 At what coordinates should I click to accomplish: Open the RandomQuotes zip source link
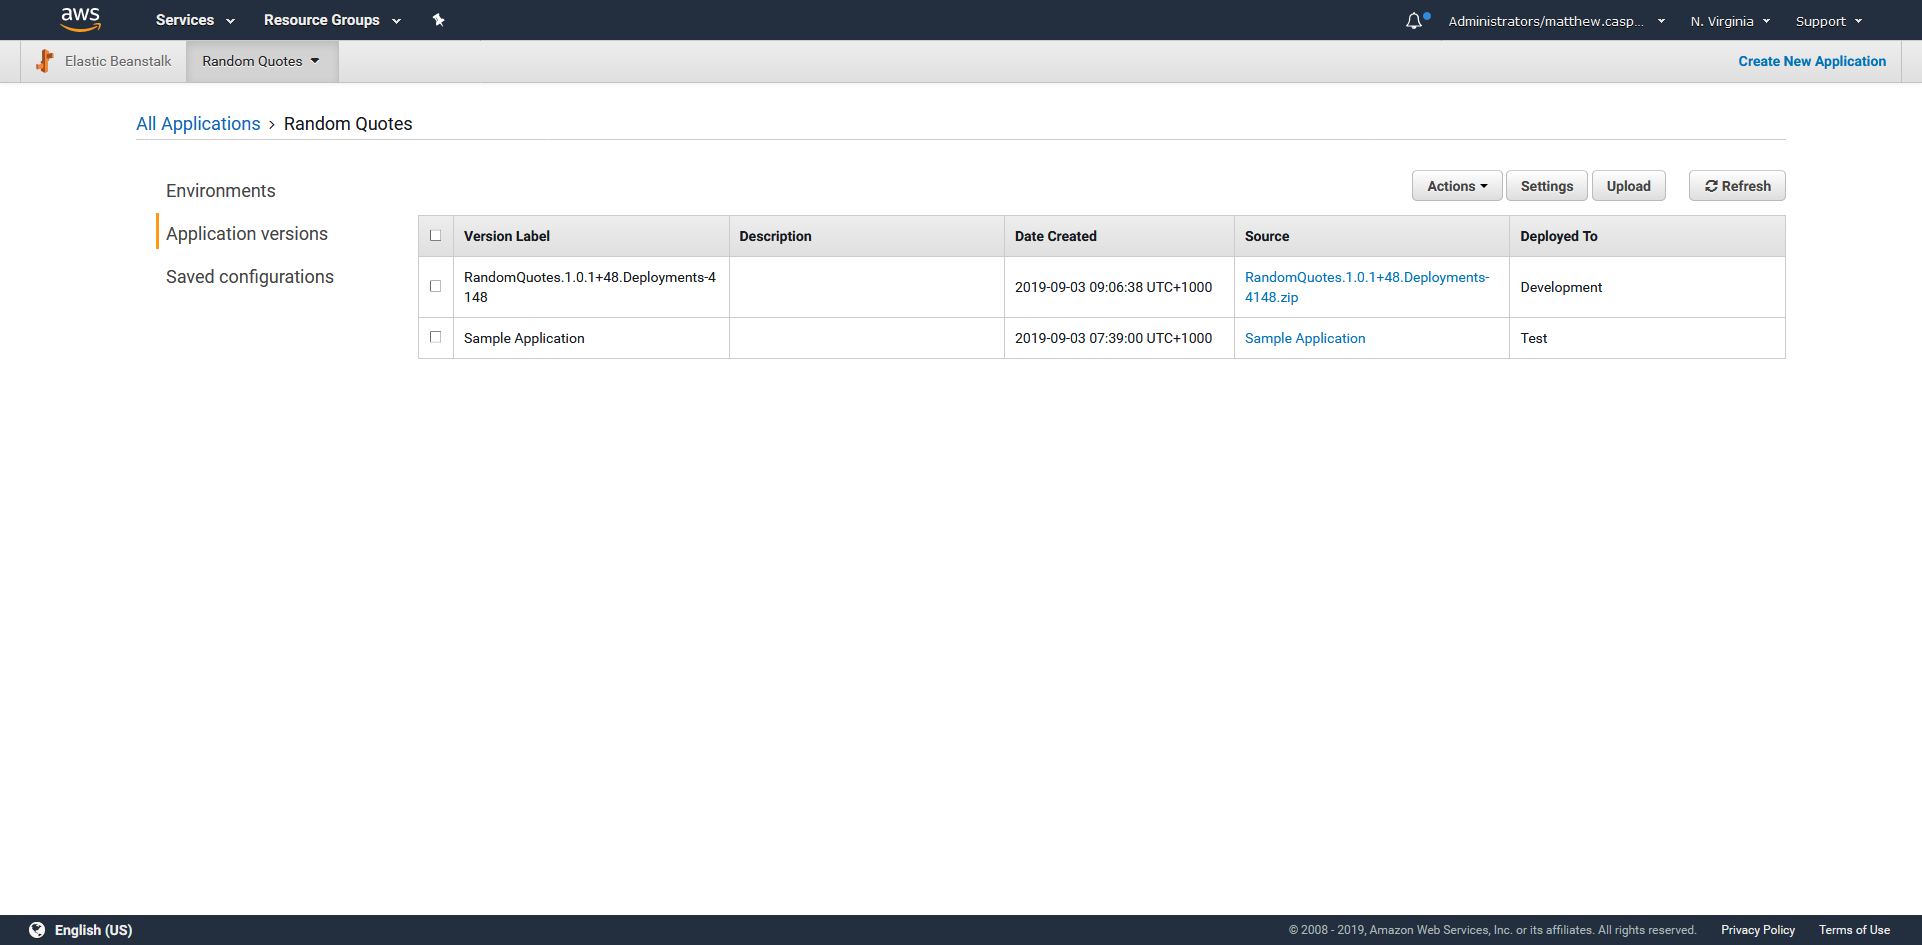[1366, 287]
